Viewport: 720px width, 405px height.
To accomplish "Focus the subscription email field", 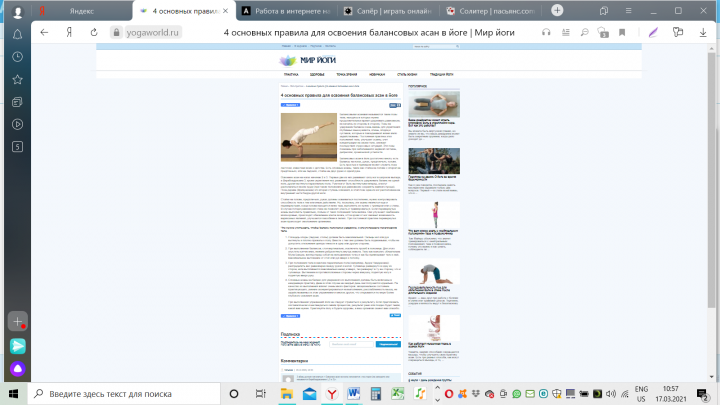I will coord(351,344).
